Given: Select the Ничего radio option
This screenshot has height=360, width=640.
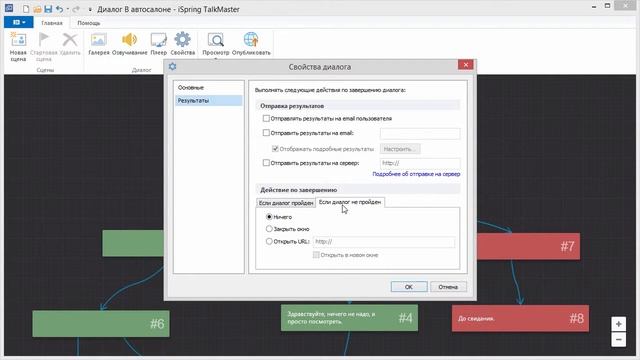Looking at the screenshot, I should (269, 217).
